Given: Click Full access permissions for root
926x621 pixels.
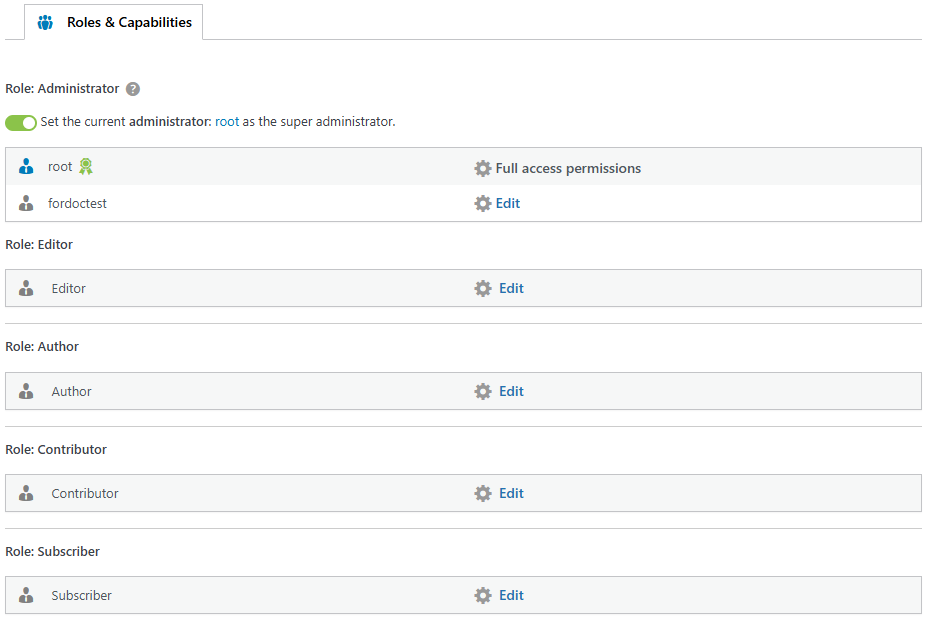Looking at the screenshot, I should pyautogui.click(x=568, y=168).
